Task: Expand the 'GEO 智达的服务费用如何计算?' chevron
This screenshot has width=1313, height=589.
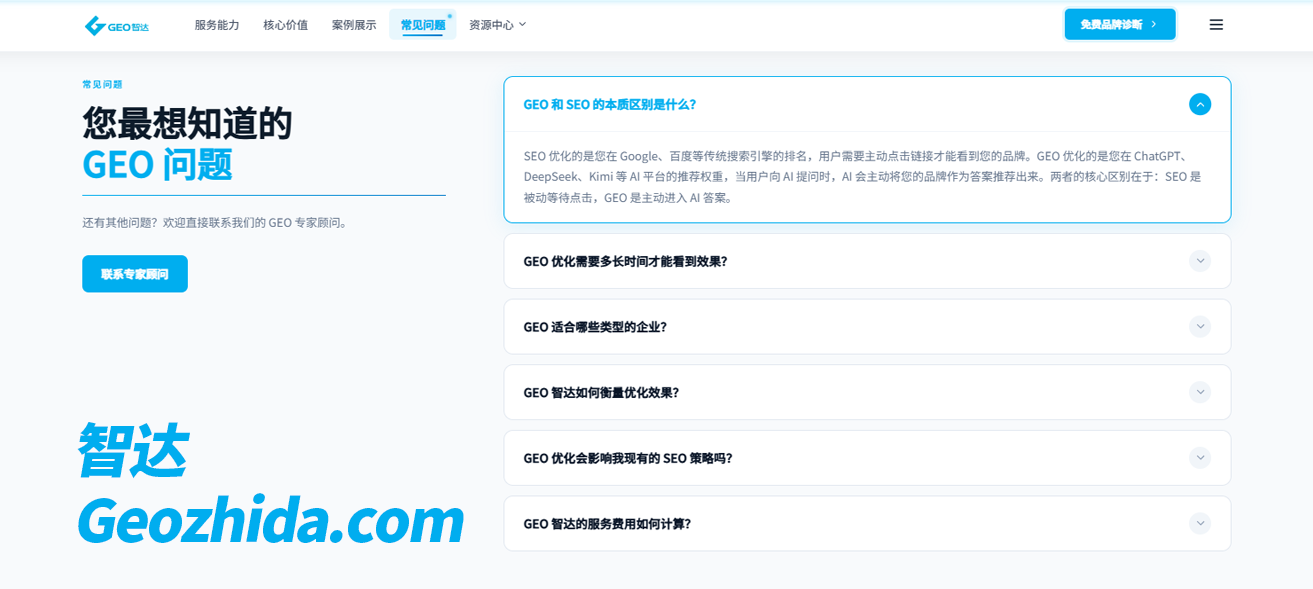Action: (1200, 523)
